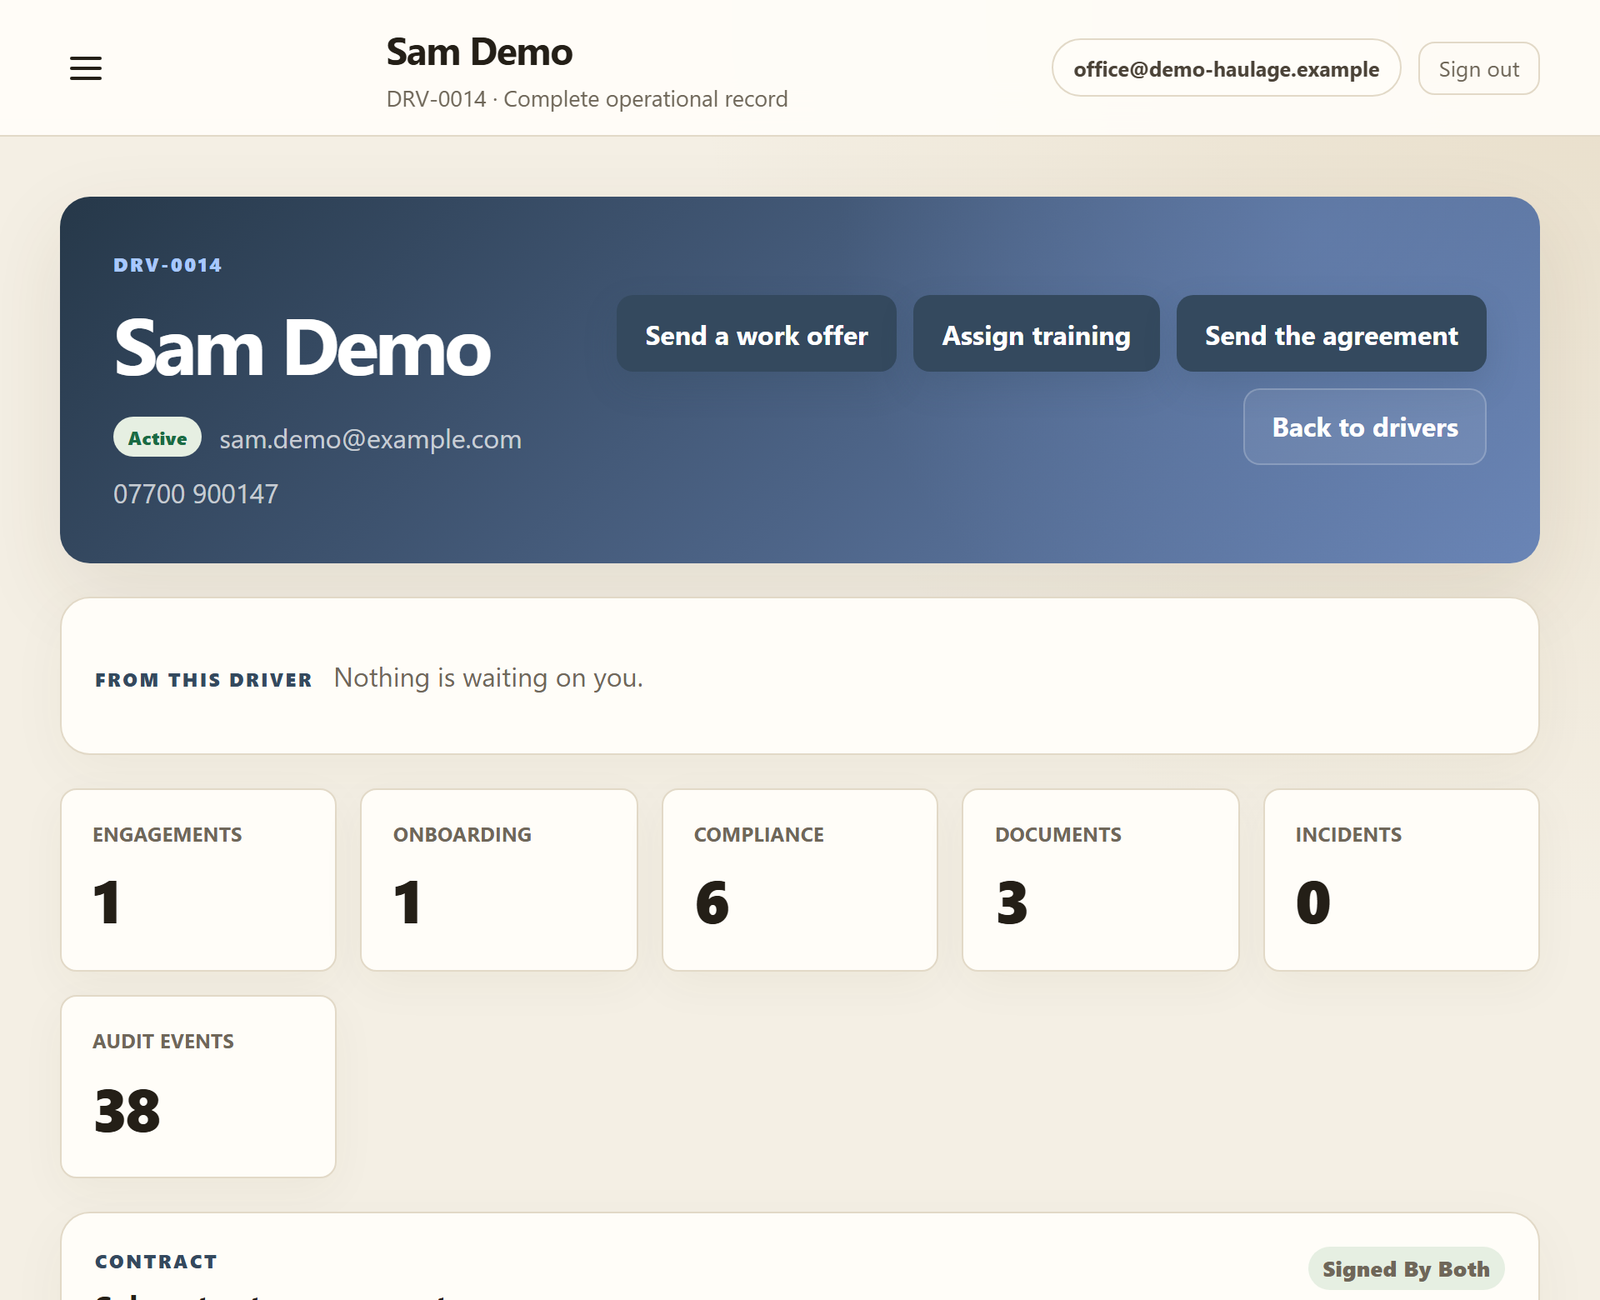Open the Documents stat card
The image size is (1600, 1300).
[x=1100, y=880]
